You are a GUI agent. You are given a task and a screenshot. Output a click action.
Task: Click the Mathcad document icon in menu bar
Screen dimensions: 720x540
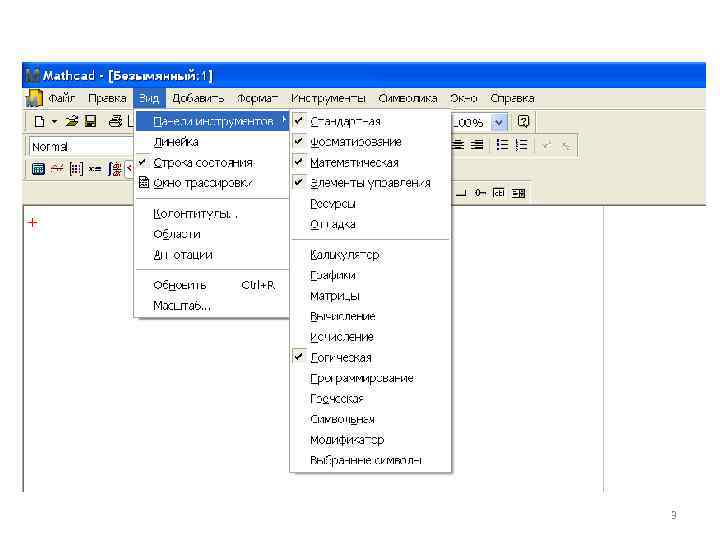[x=34, y=98]
